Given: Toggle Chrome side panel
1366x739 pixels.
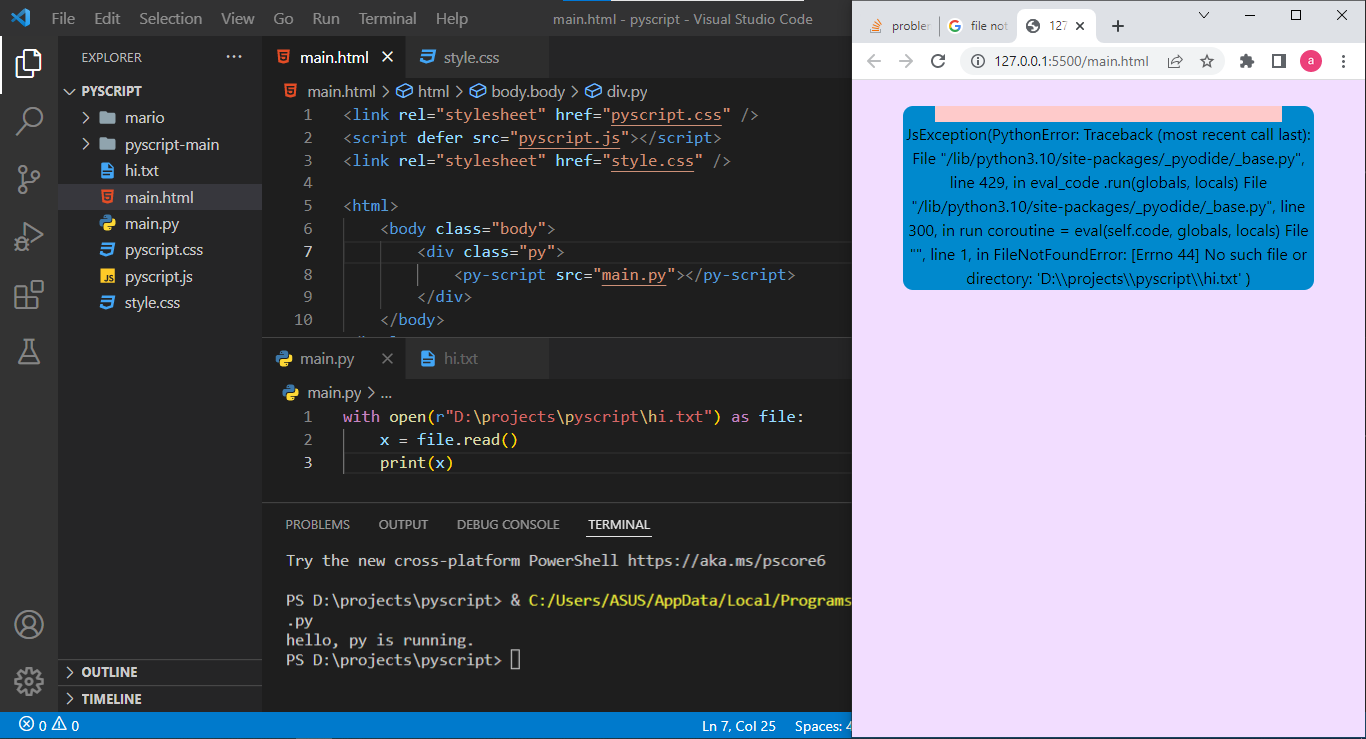Looking at the screenshot, I should point(1278,61).
